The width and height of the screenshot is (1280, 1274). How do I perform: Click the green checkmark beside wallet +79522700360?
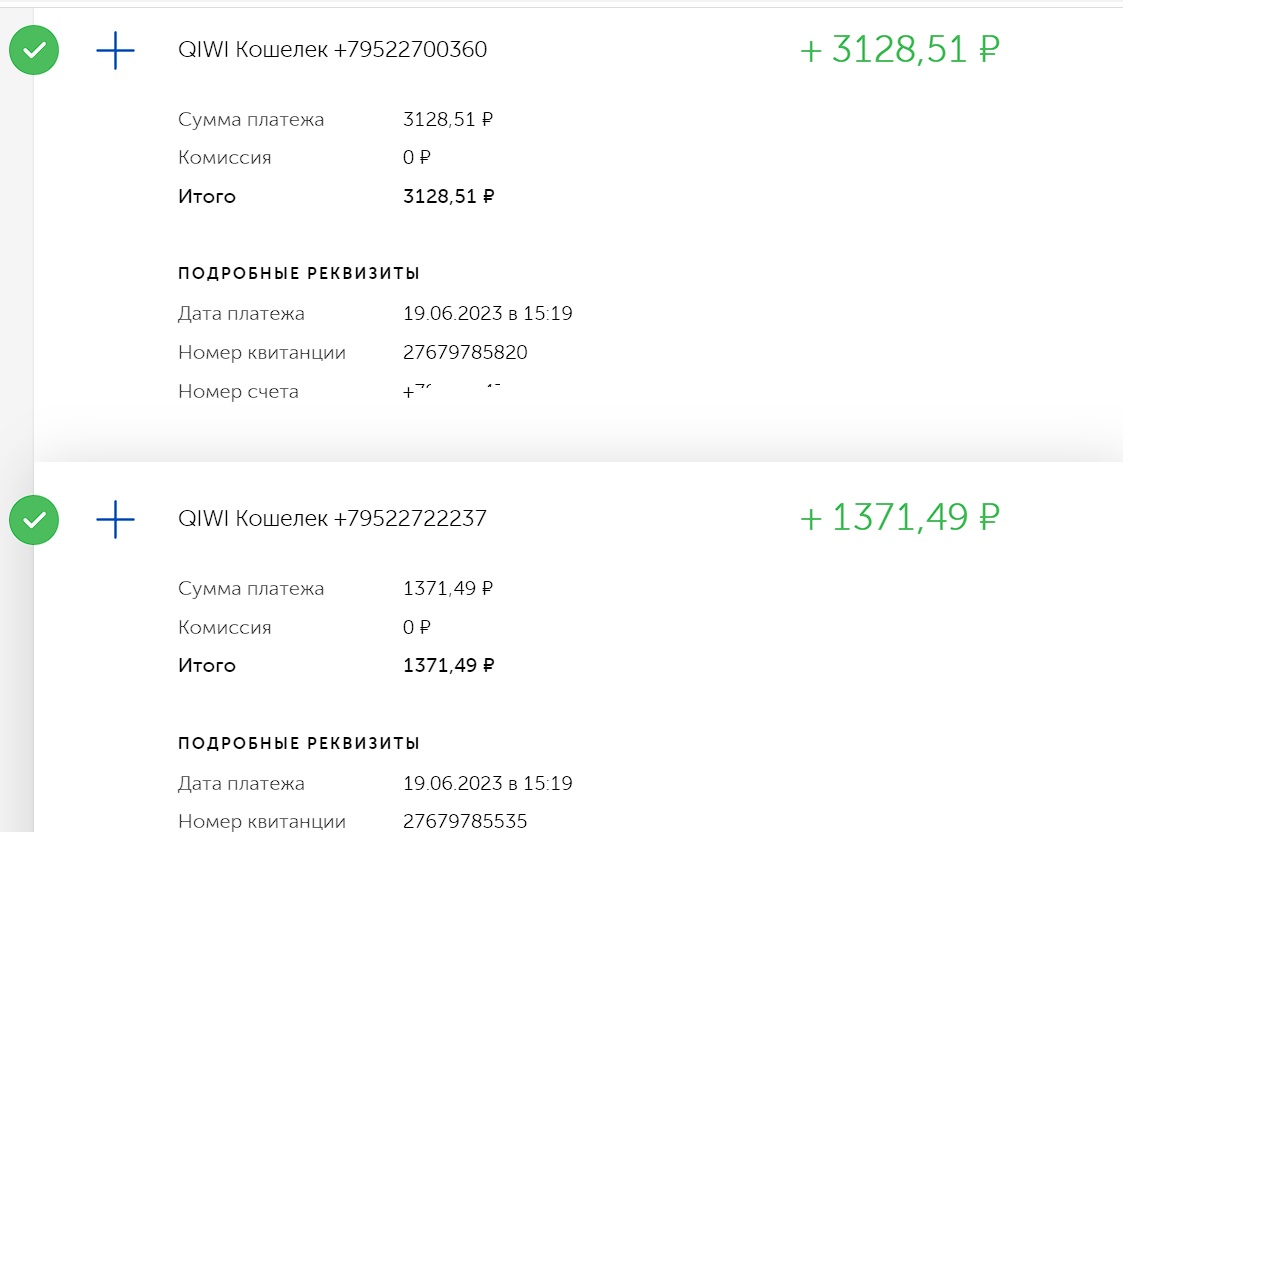point(34,50)
